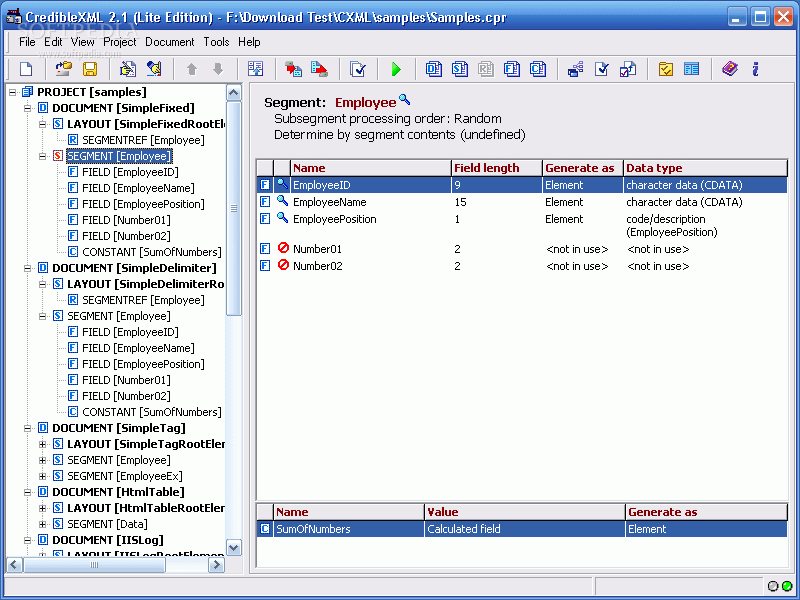Click the add Constant (C) toolbar icon
This screenshot has width=800, height=600.
click(538, 69)
